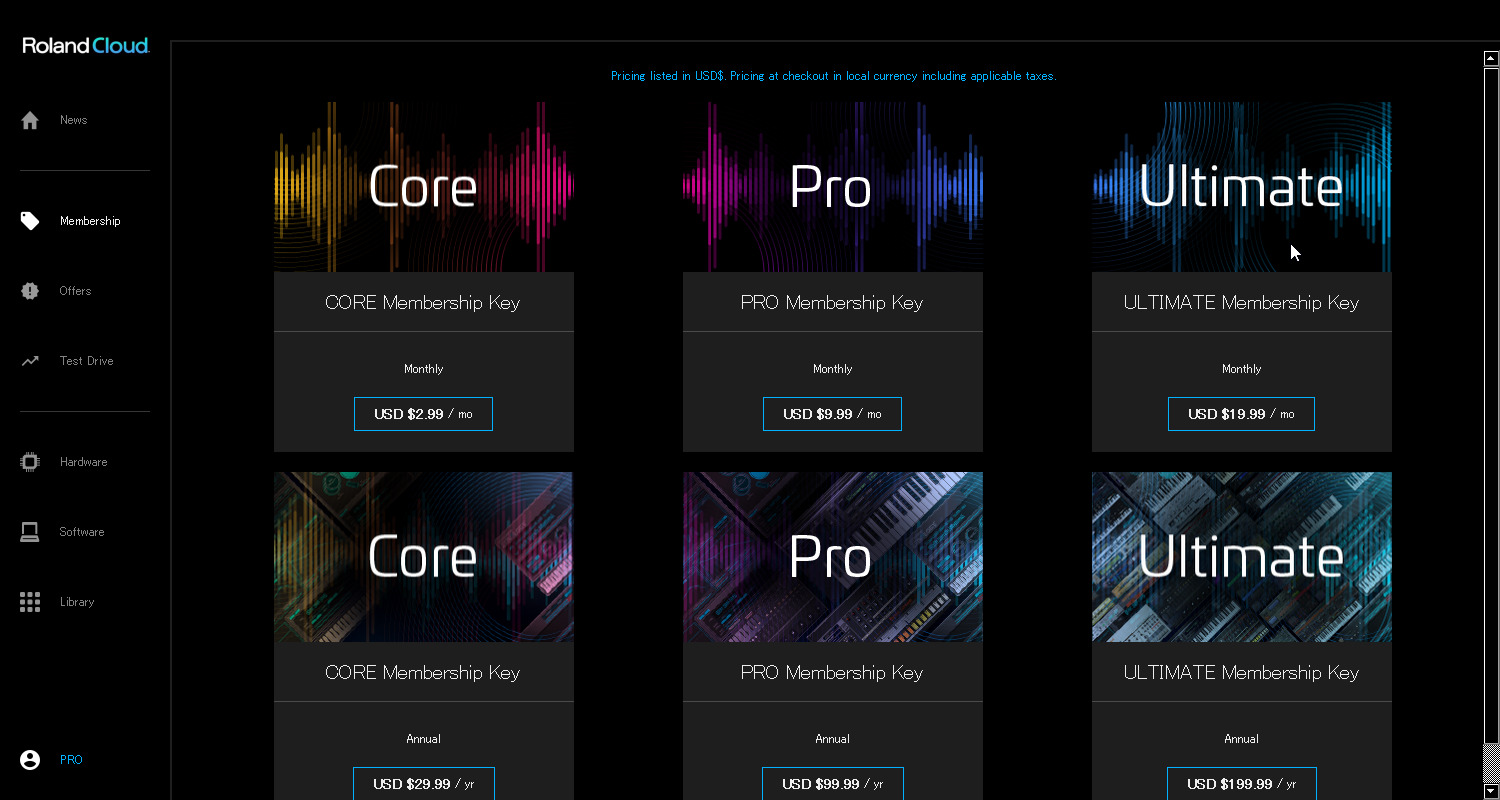Click the PRO account avatar icon
1500x800 pixels.
point(30,760)
